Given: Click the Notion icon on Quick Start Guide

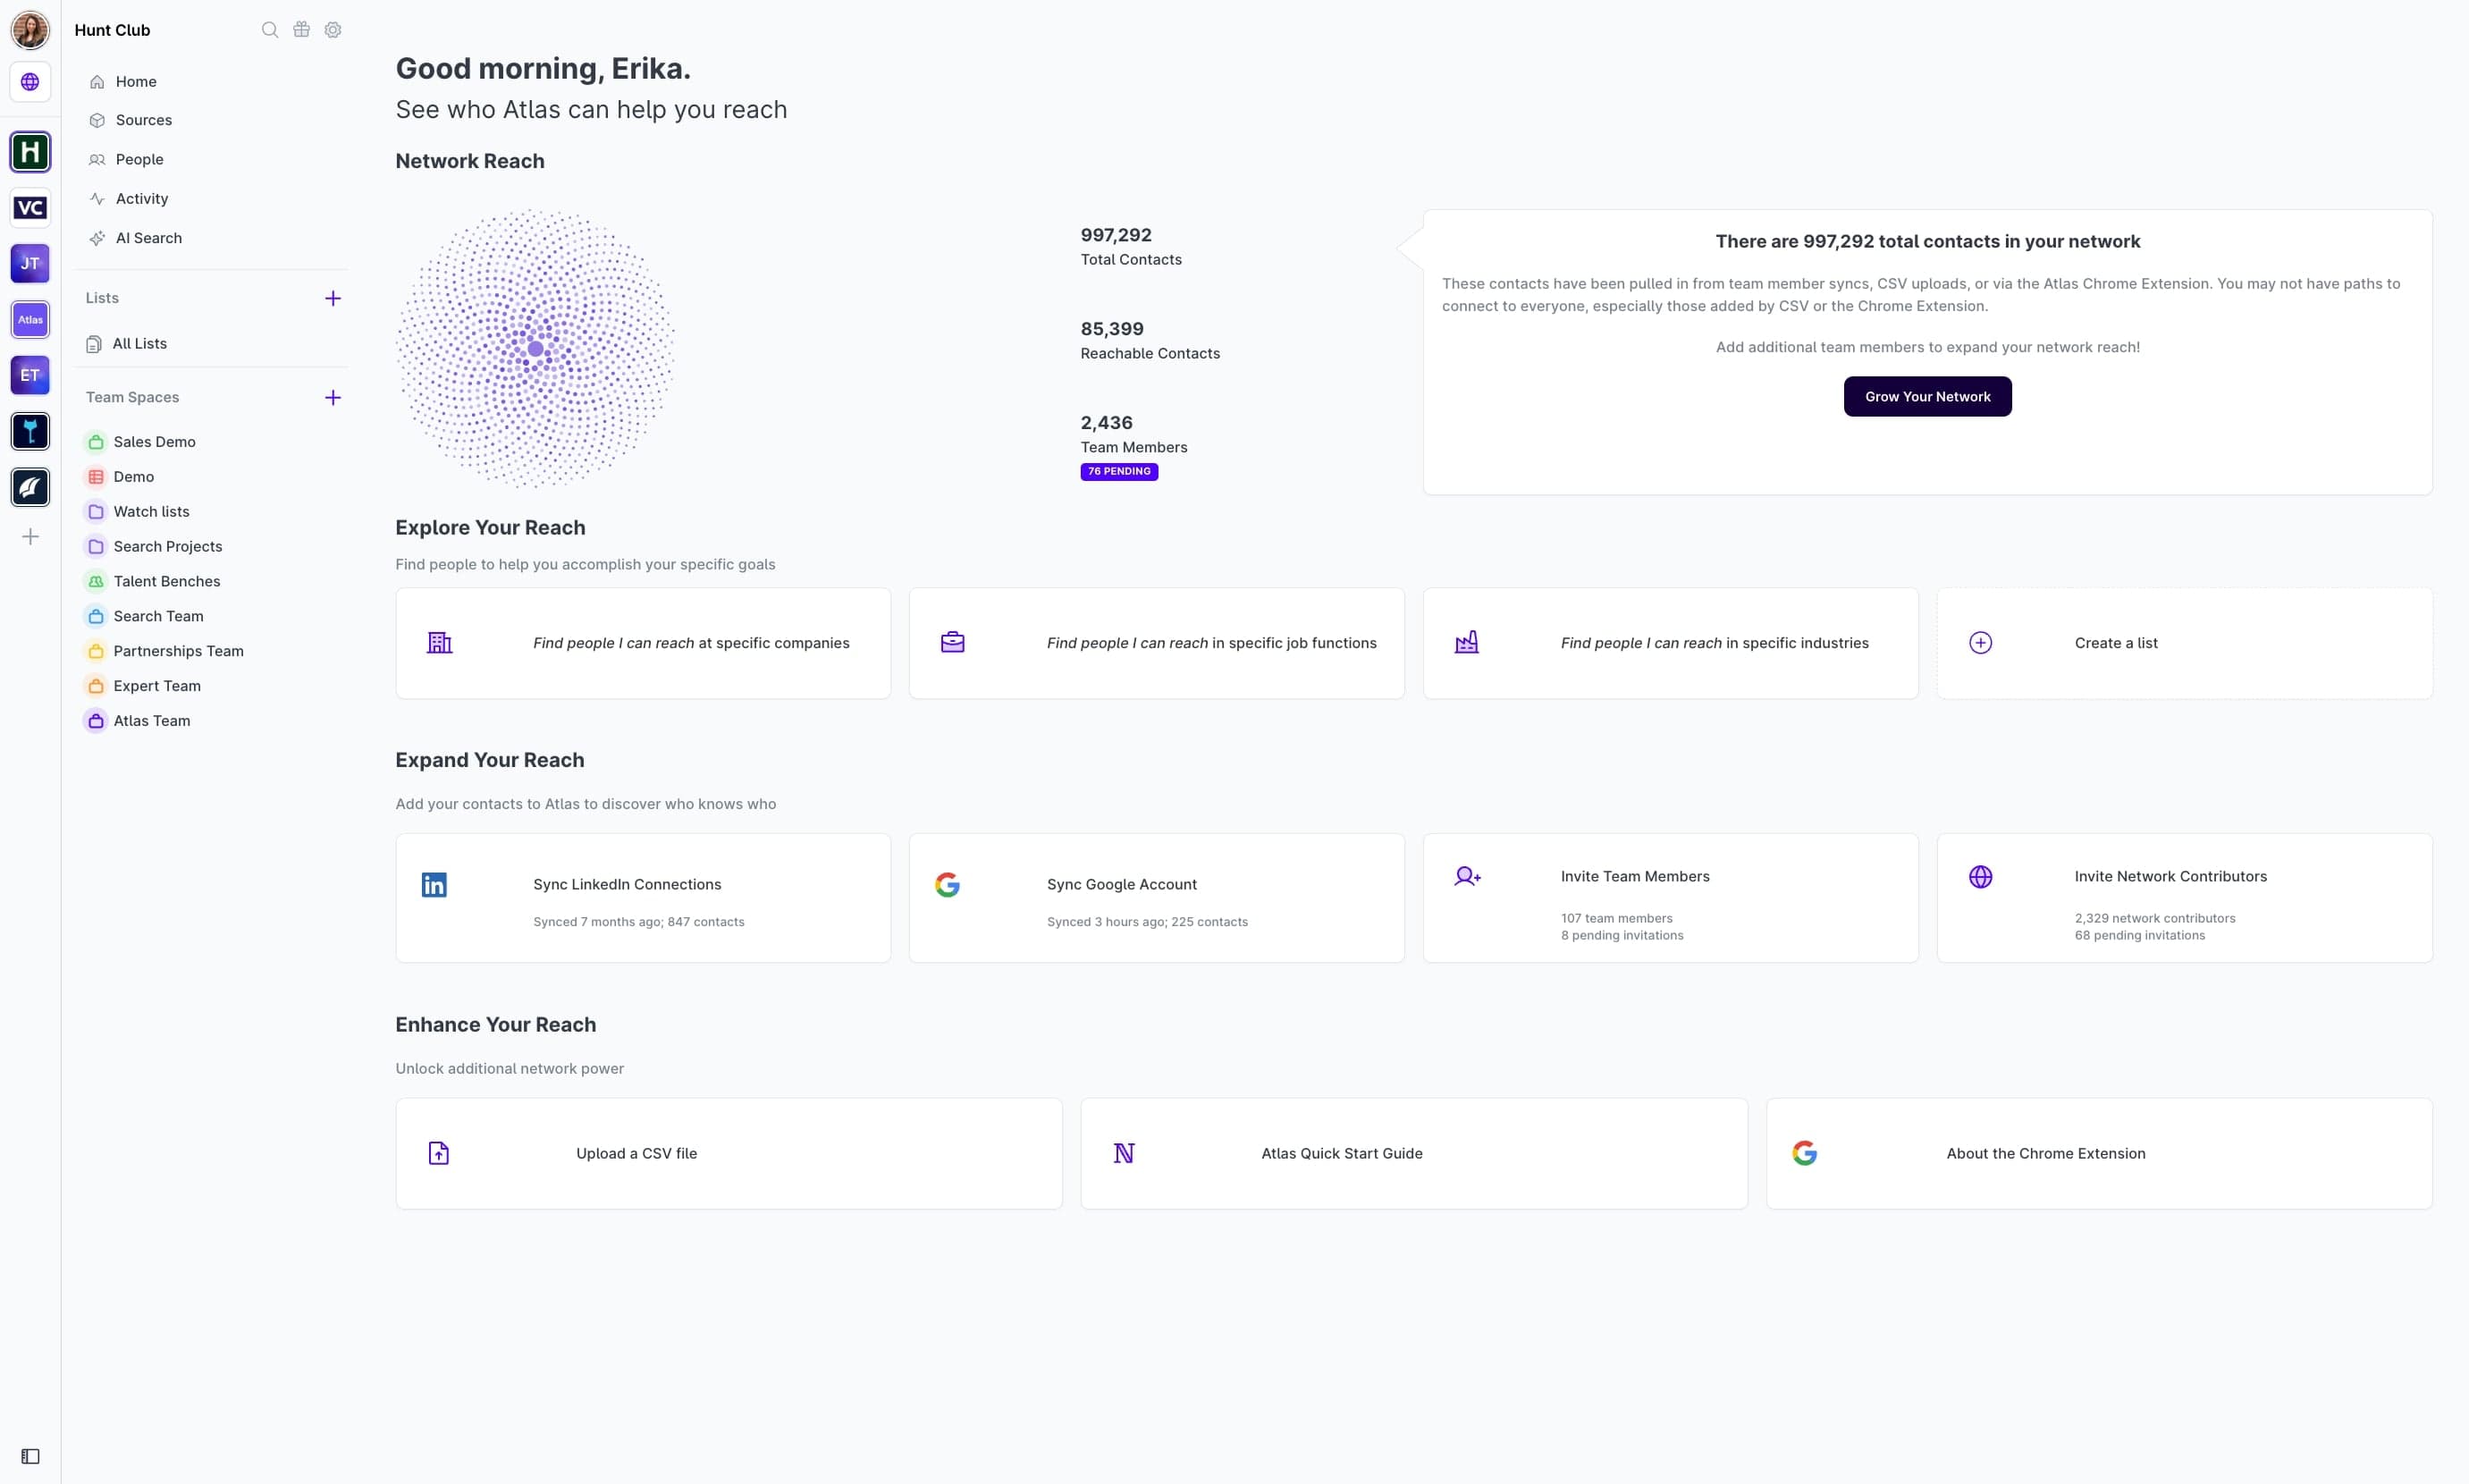Looking at the screenshot, I should 1124,1154.
